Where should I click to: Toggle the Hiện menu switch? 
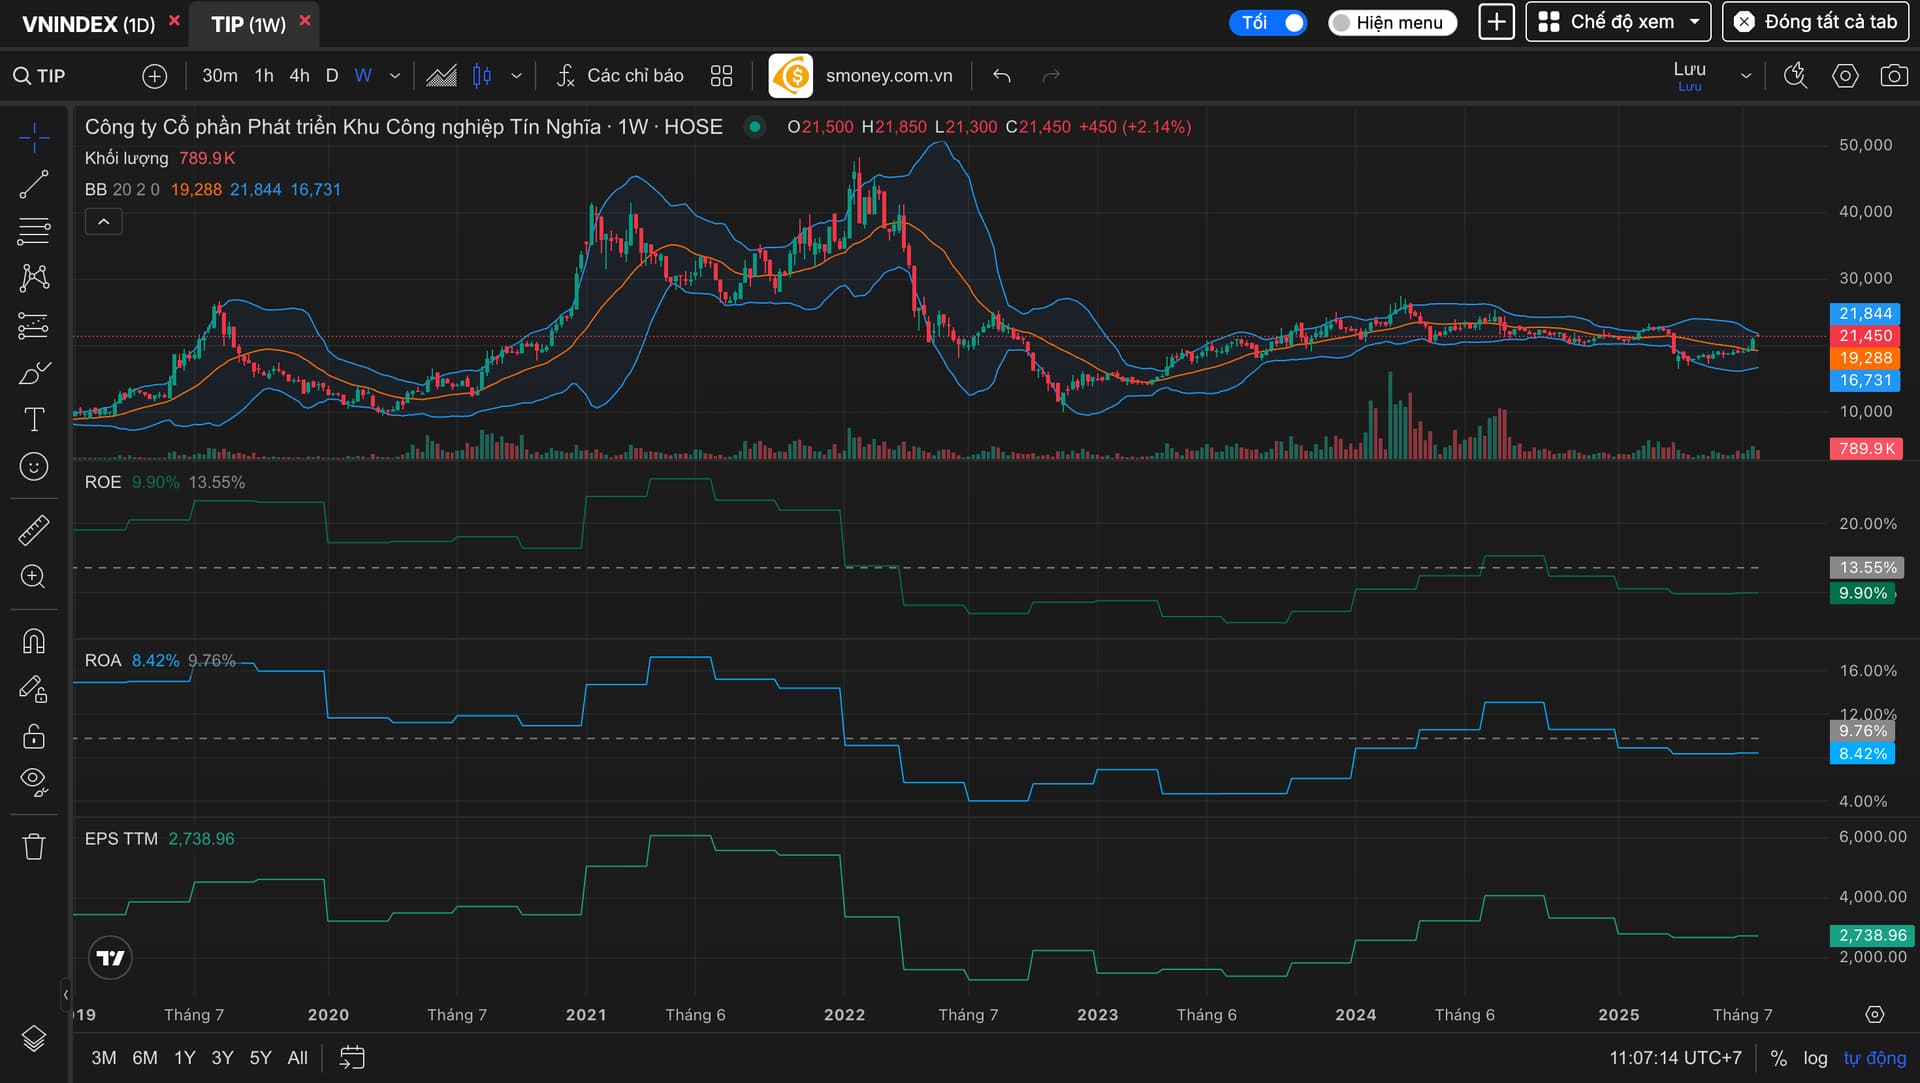click(x=1392, y=22)
